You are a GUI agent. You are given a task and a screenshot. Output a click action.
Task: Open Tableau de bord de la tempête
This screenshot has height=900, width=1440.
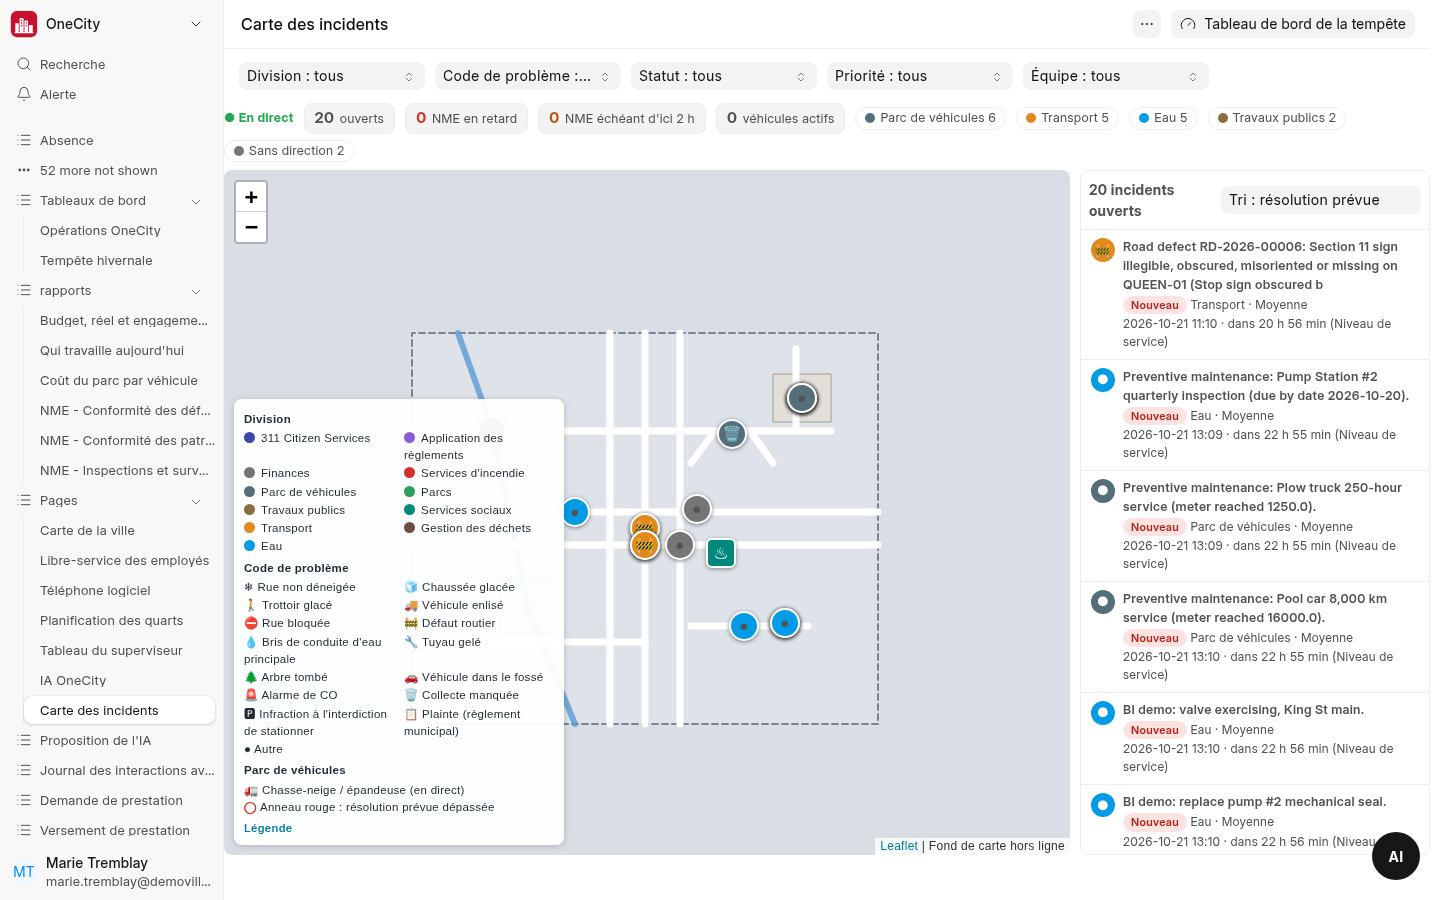click(x=1293, y=24)
